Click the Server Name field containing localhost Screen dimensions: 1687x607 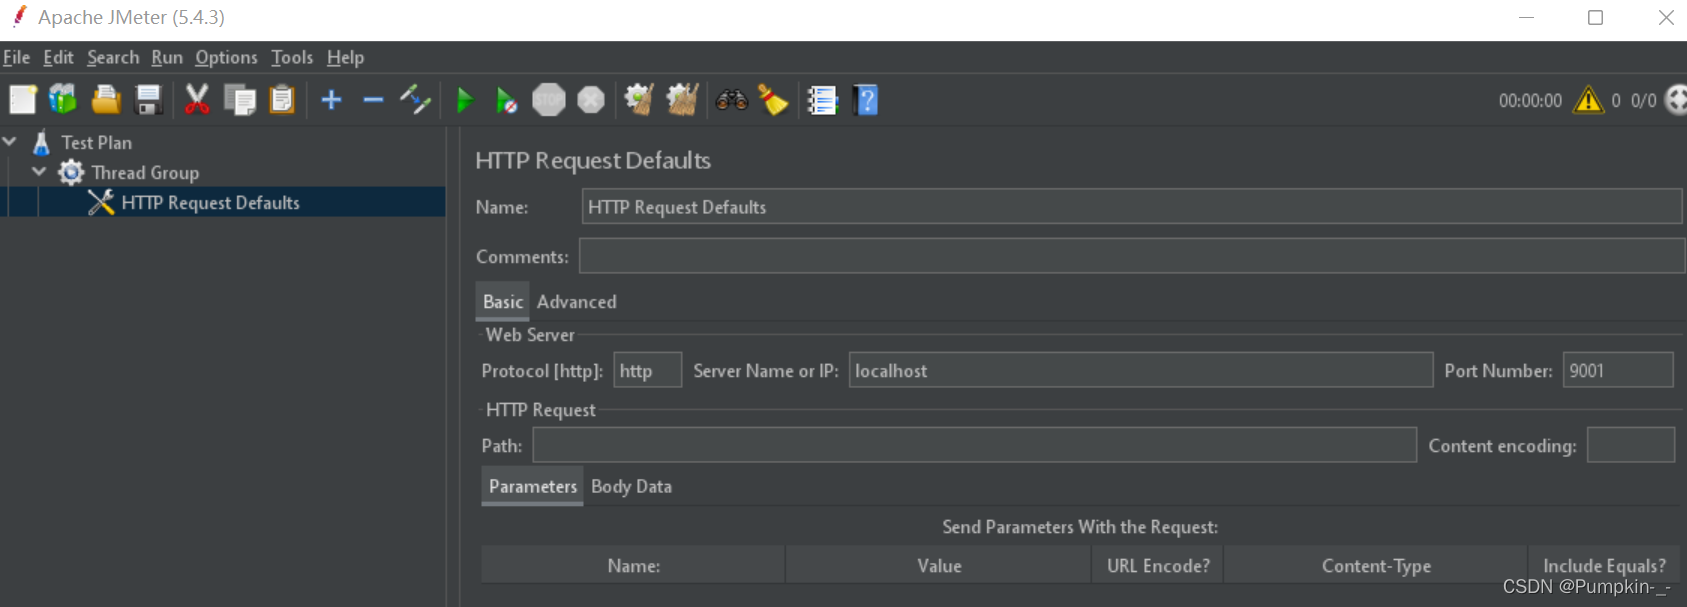pyautogui.click(x=1141, y=370)
